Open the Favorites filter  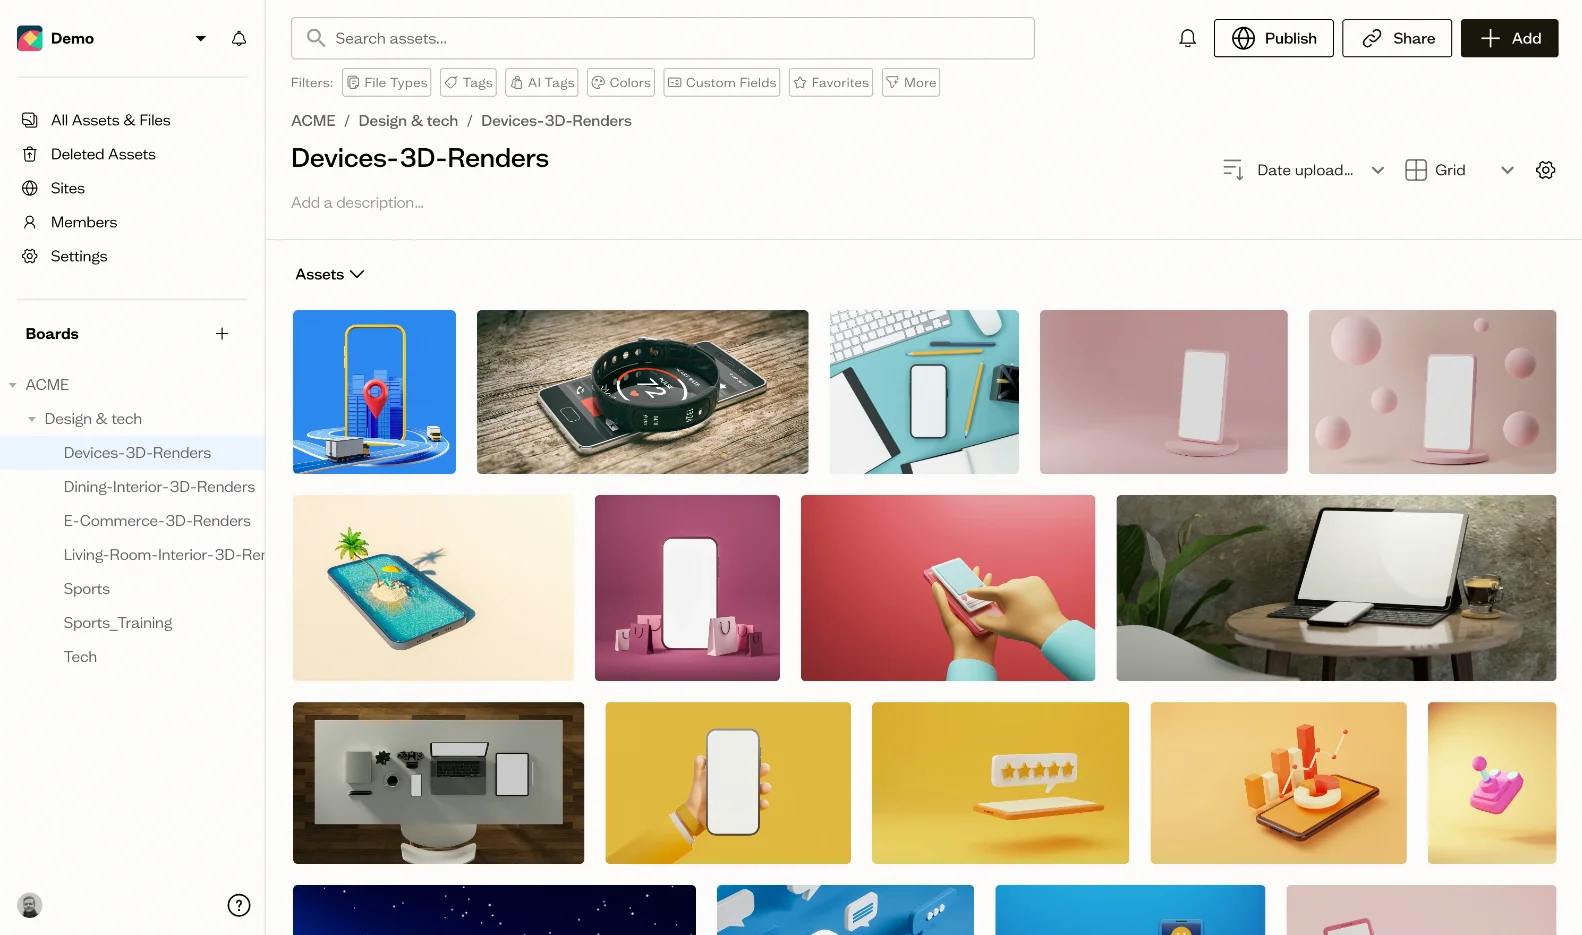(x=830, y=83)
